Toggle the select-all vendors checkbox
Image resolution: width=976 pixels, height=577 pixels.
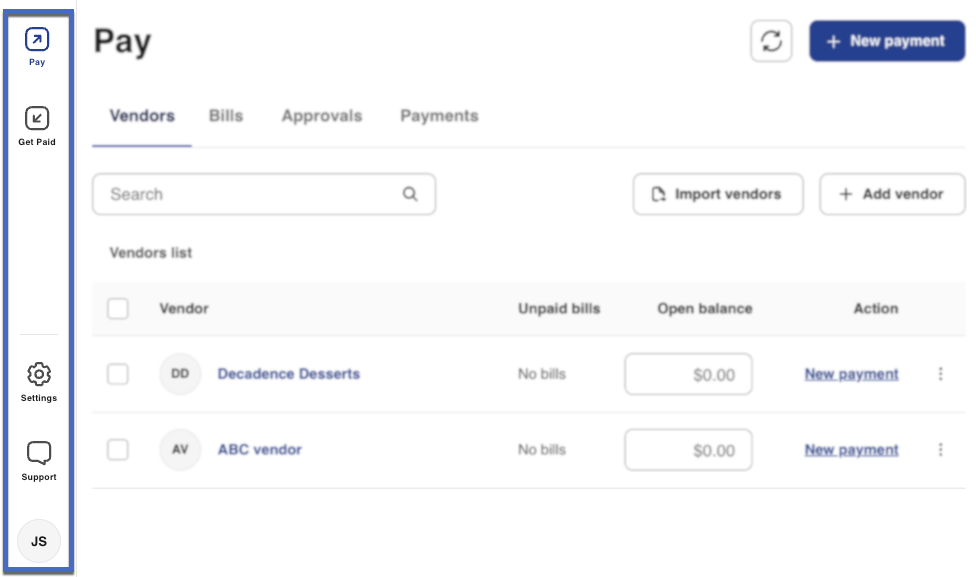pyautogui.click(x=118, y=308)
